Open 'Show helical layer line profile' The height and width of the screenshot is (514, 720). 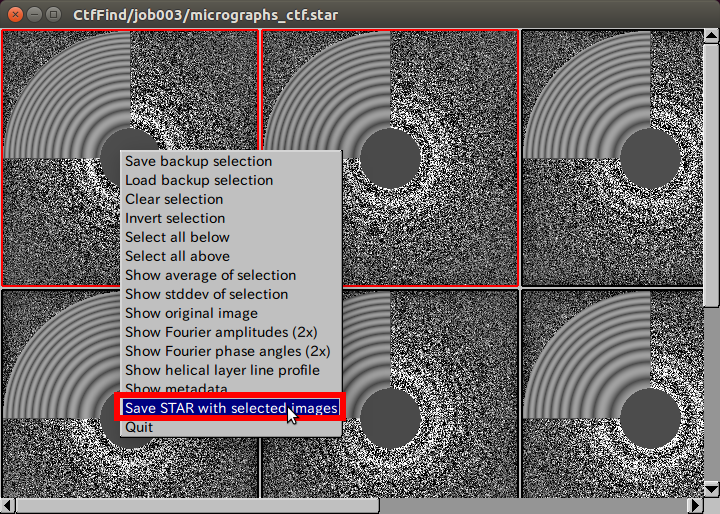tap(222, 370)
